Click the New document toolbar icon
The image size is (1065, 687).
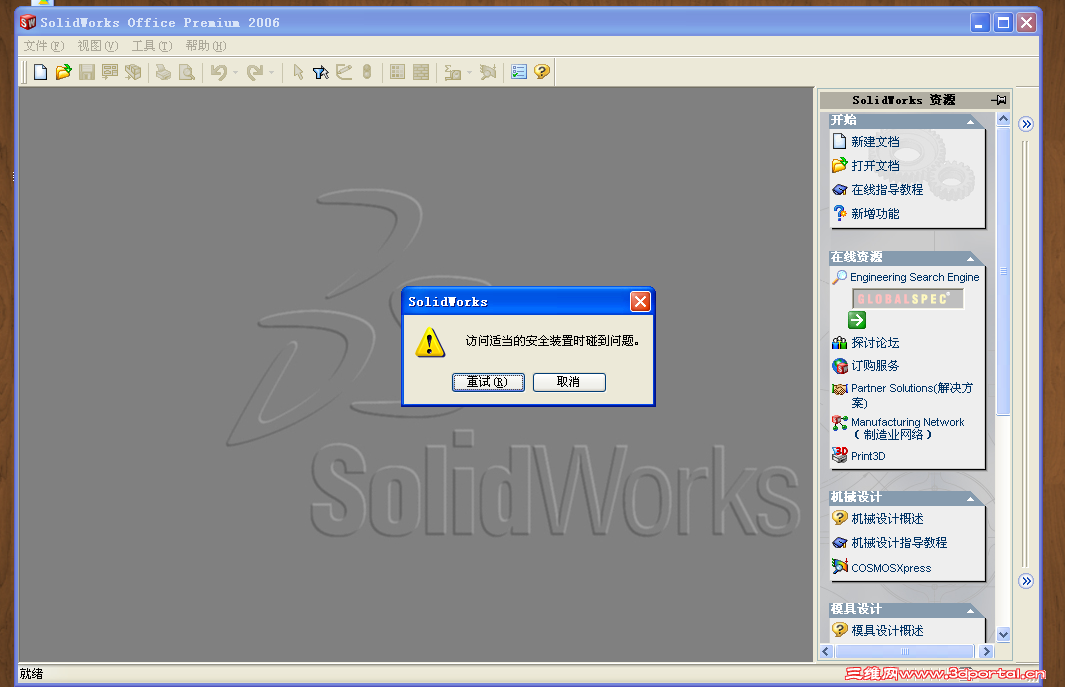tap(40, 72)
